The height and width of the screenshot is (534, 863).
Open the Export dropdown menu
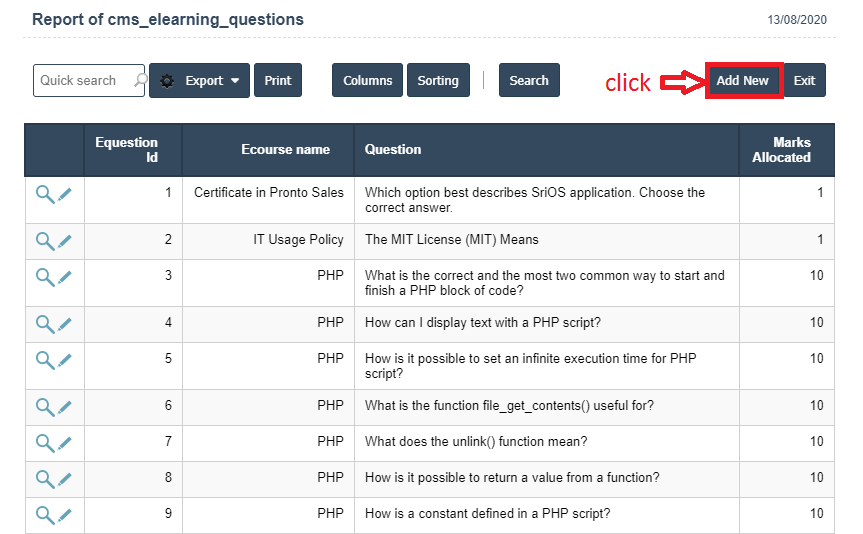coord(200,81)
